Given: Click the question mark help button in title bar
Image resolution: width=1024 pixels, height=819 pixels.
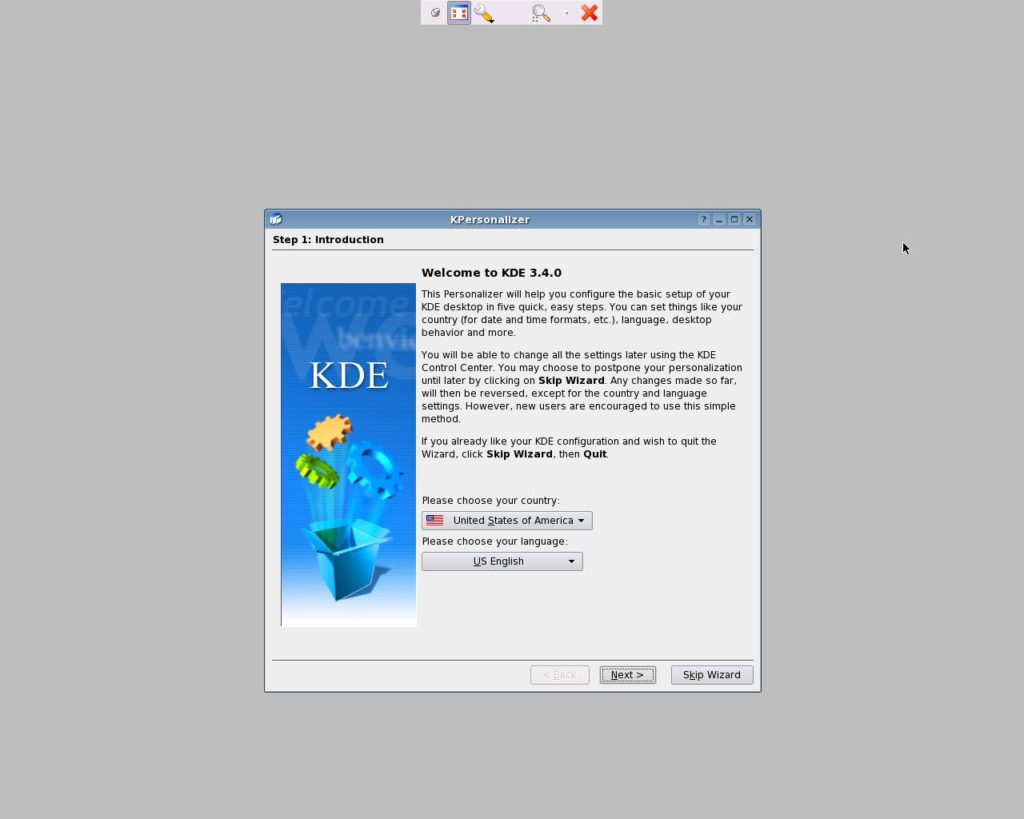Looking at the screenshot, I should [x=703, y=219].
